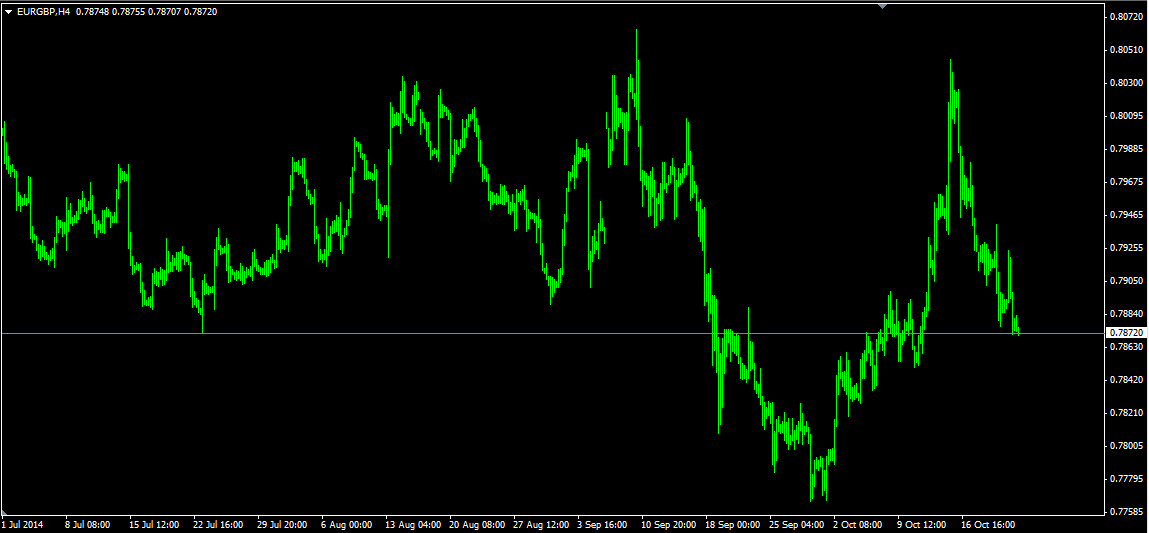1149x533 pixels.
Task: Click the 1 Jul 2014 time axis label
Action: [23, 525]
